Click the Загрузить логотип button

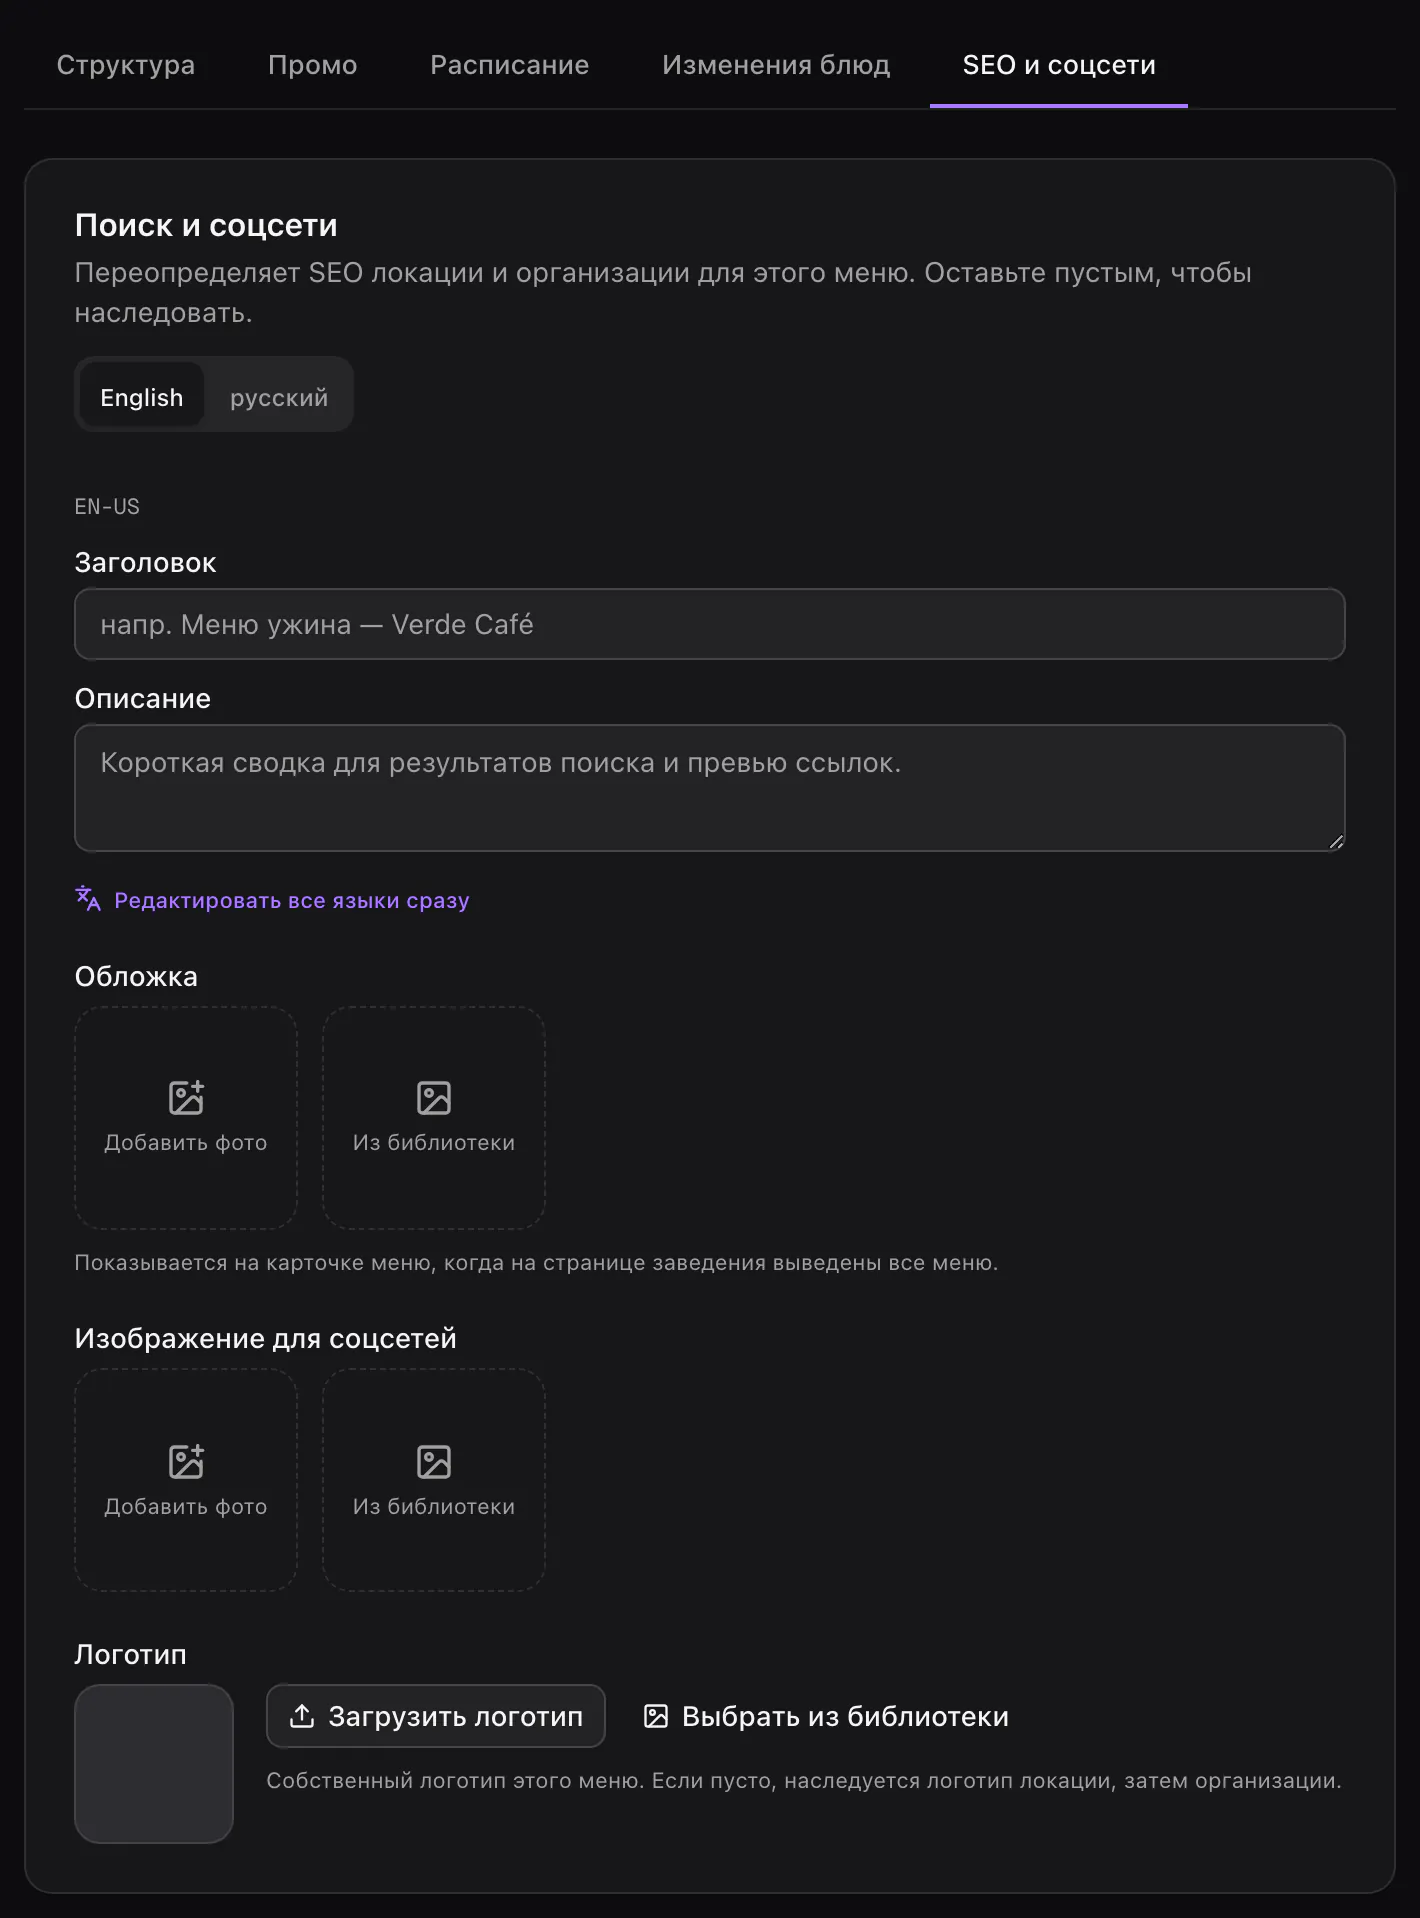pos(436,1716)
